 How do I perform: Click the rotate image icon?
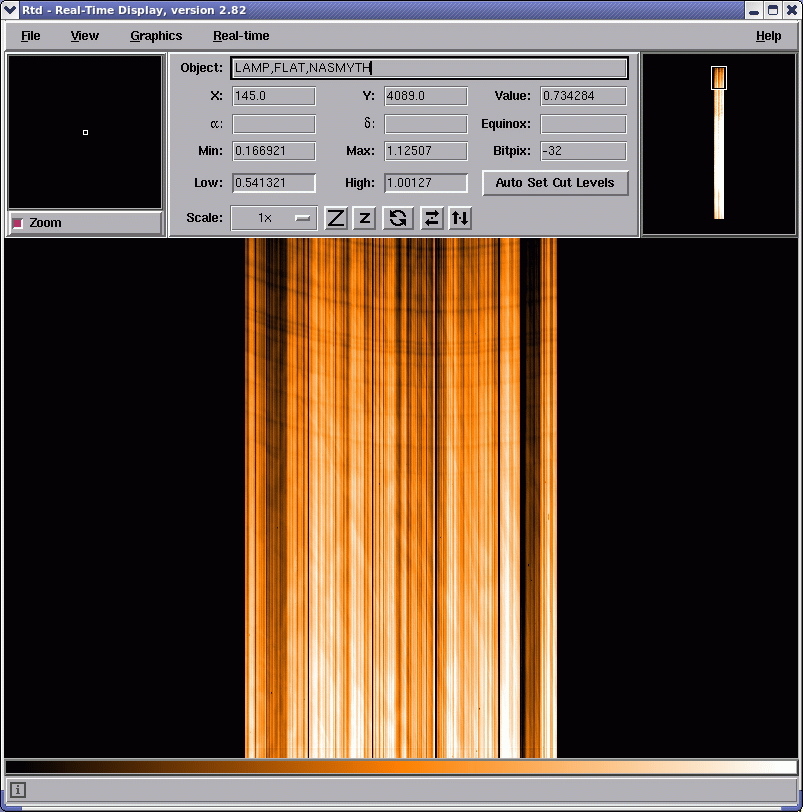click(398, 218)
